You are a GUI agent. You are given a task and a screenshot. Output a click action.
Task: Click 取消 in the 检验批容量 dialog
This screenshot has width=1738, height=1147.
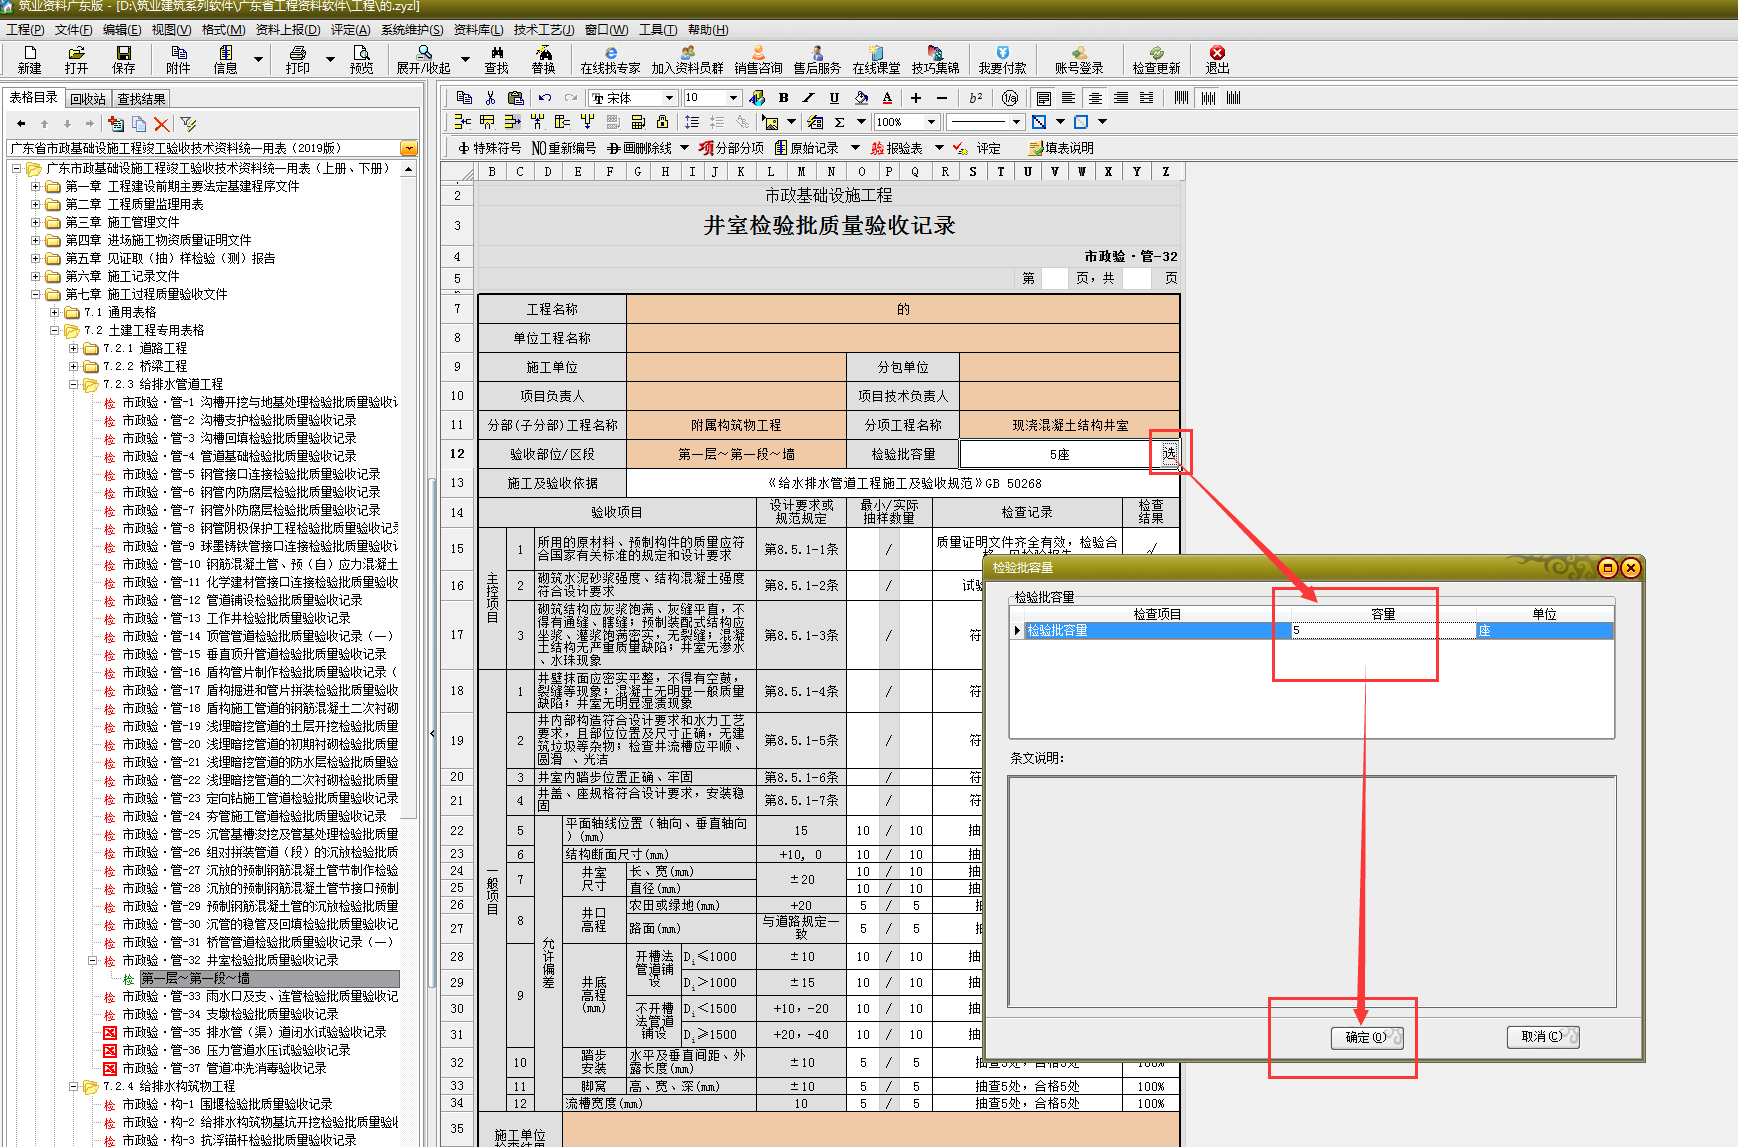(x=1543, y=1037)
